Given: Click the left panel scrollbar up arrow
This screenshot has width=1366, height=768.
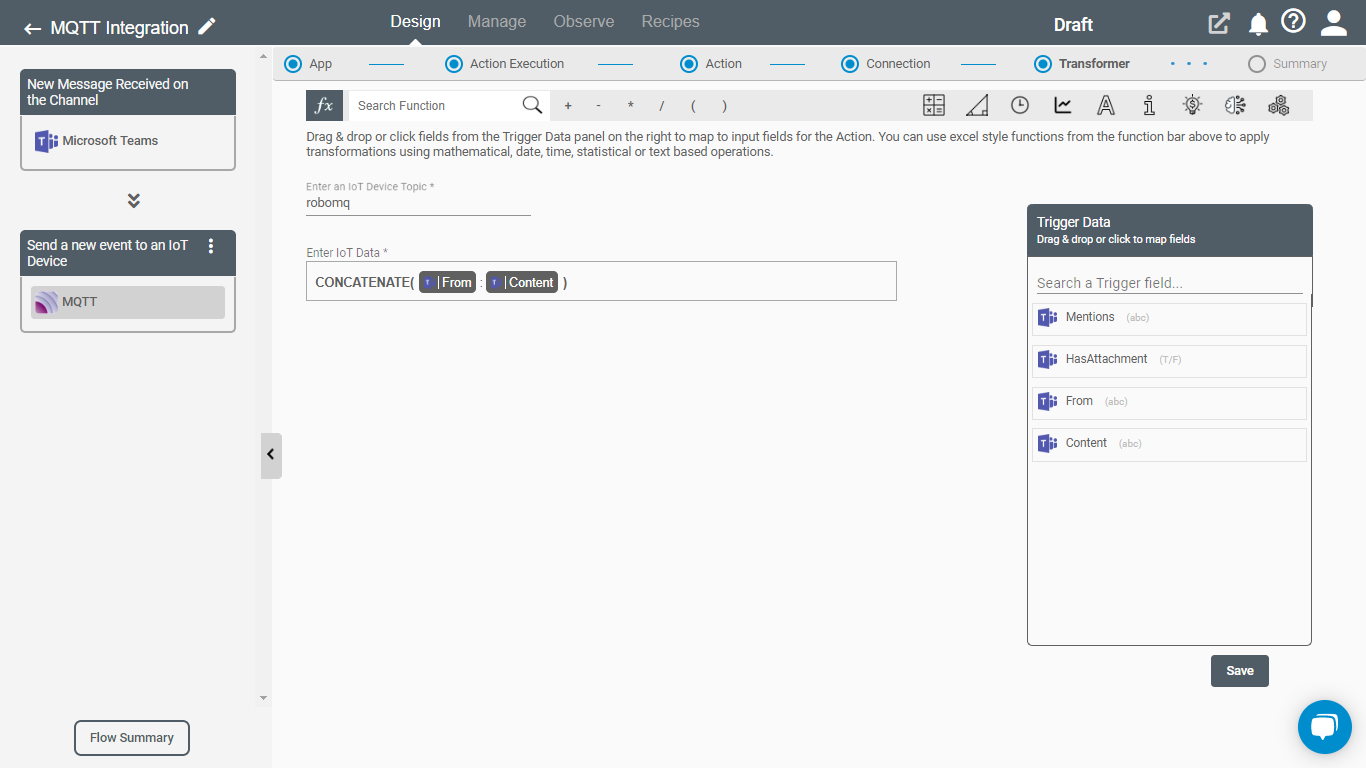Looking at the screenshot, I should pyautogui.click(x=264, y=56).
